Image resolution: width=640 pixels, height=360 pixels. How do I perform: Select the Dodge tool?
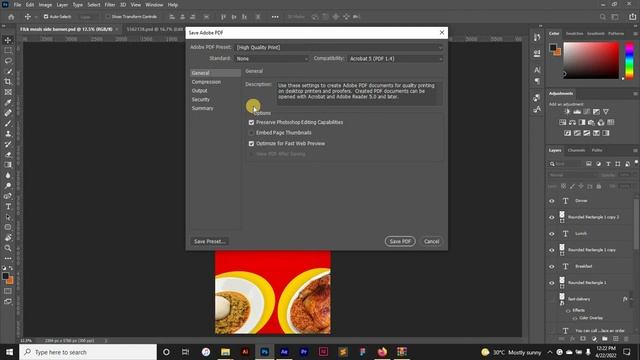(x=8, y=186)
